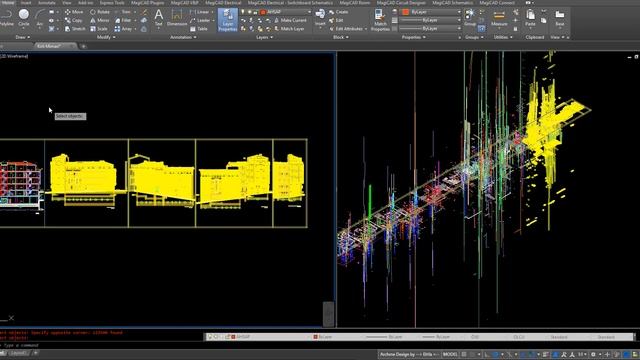Screen dimensions: 640x360
Task: Open workspace switching gear in status bar
Action: pos(593,354)
